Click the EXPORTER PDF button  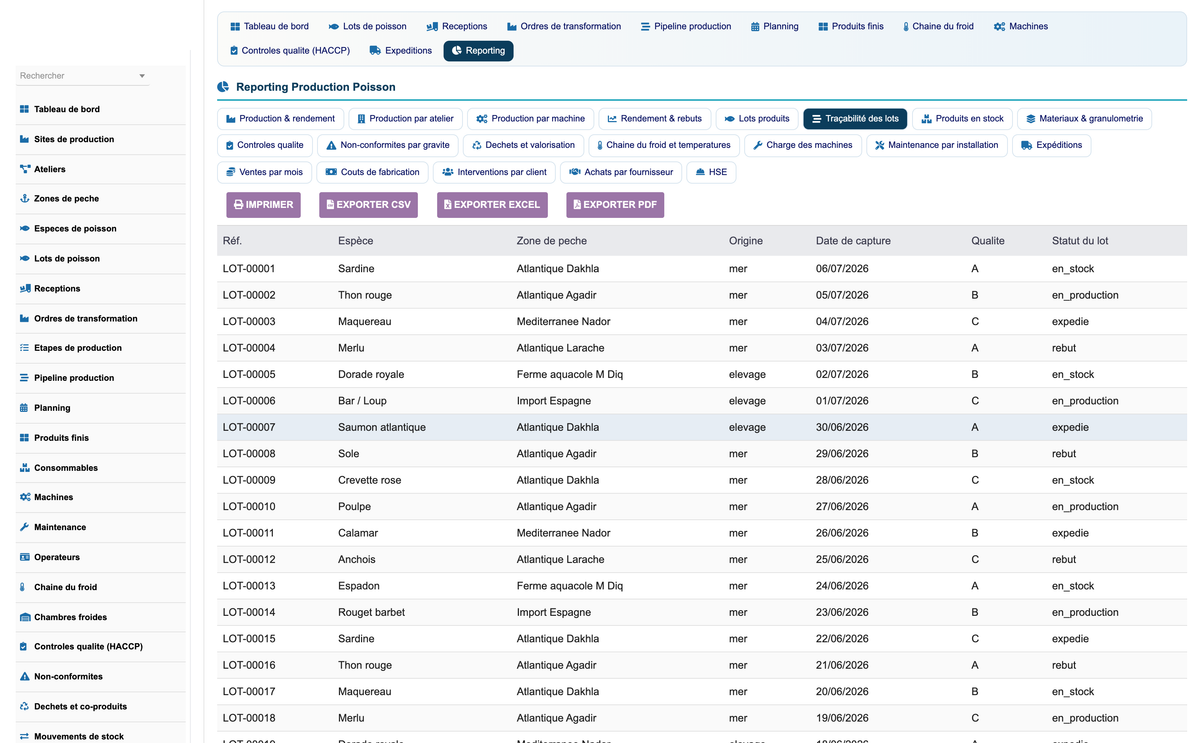pyautogui.click(x=615, y=205)
